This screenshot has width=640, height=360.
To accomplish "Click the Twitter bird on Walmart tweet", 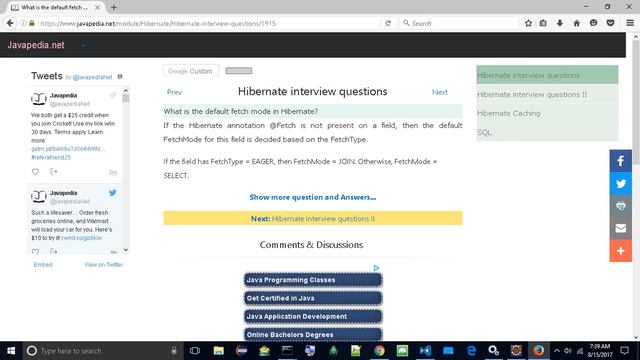I will pyautogui.click(x=113, y=193).
